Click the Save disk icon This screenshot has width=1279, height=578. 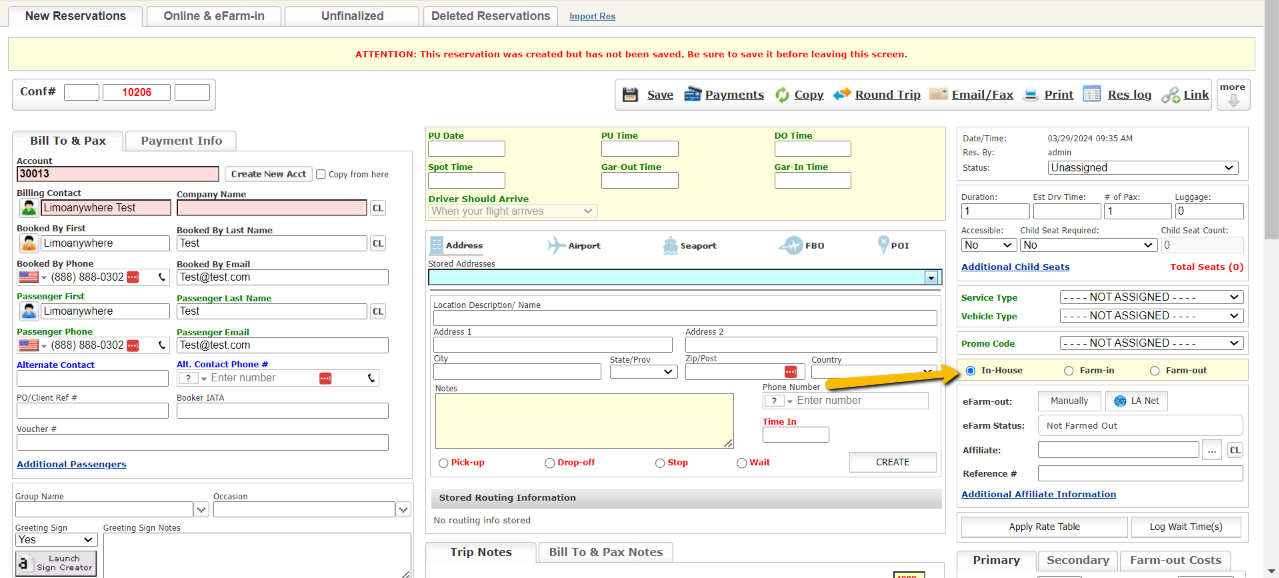(631, 95)
